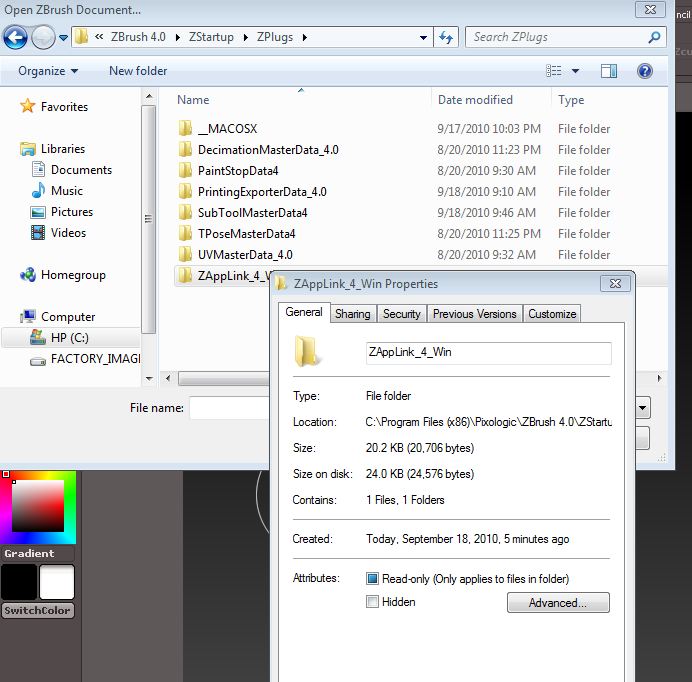Screen dimensions: 692x682
Task: Select the PrintingExporterData_4.0 folder
Action: click(x=253, y=192)
